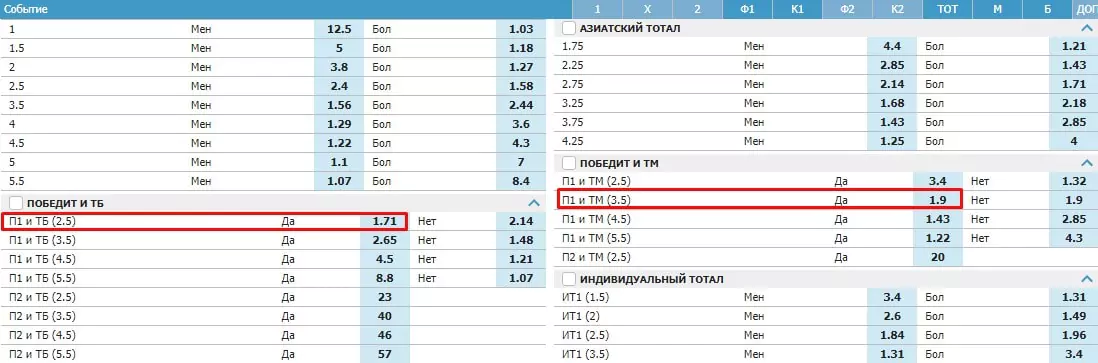Pick odds 2.4 for total 2.5 Мен

339,86
